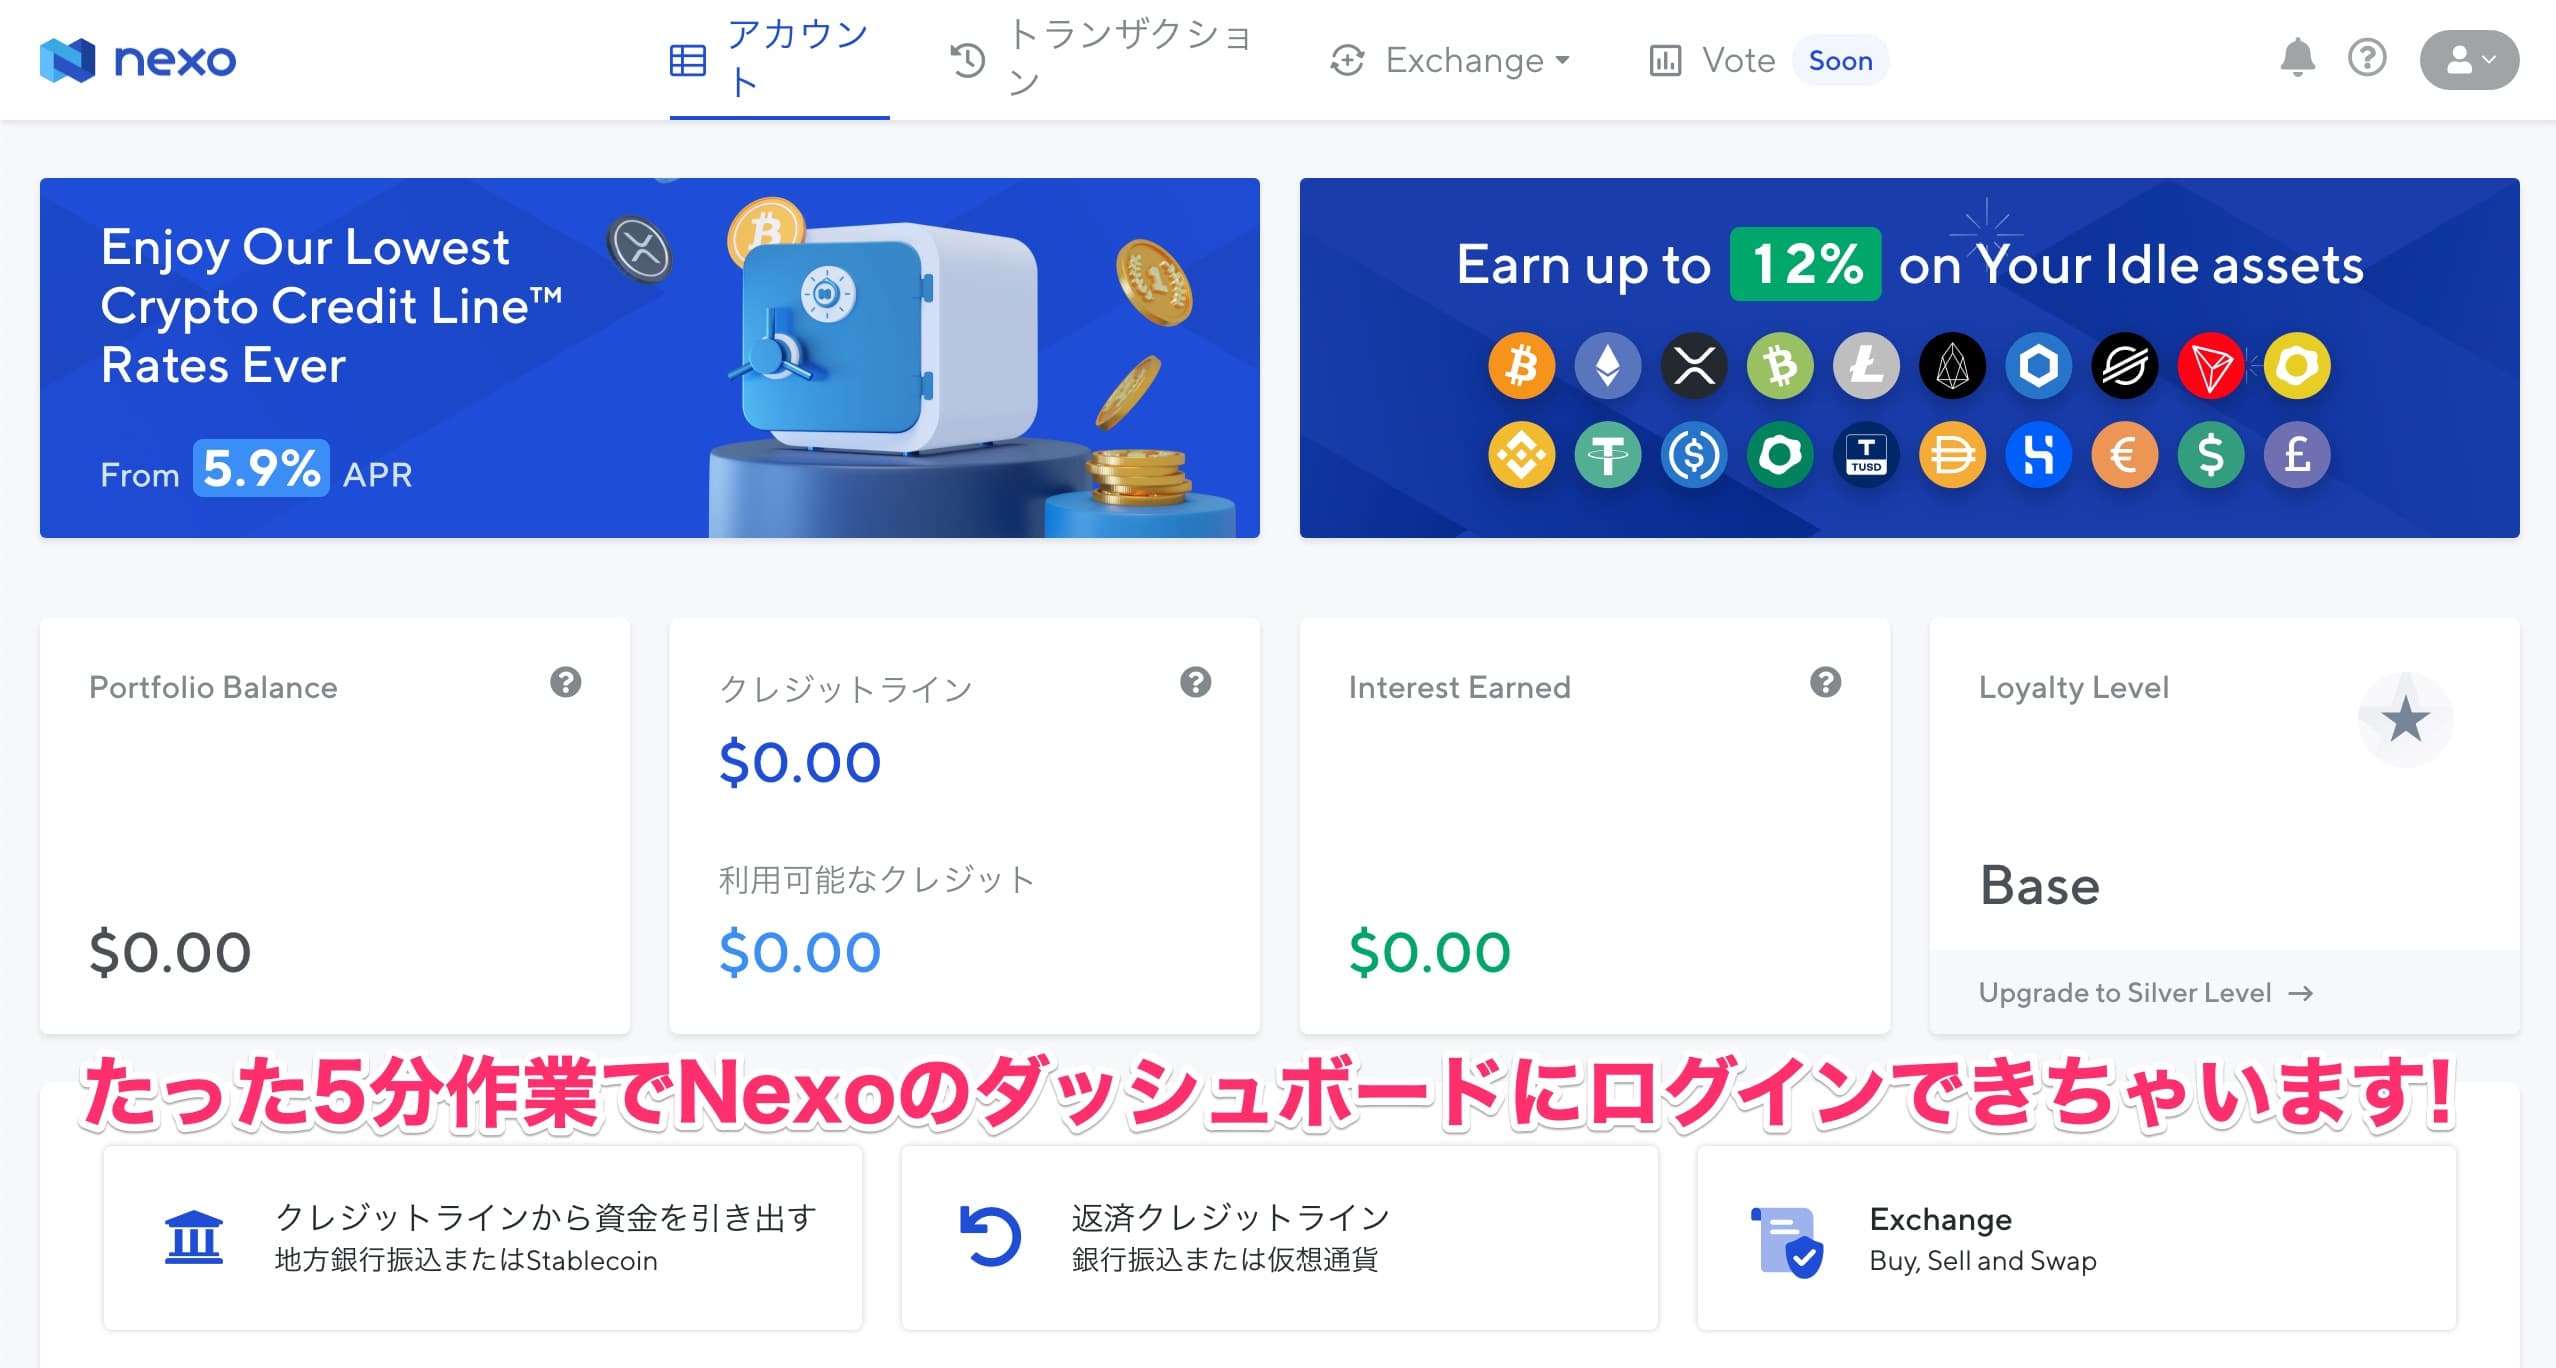Open the notifications bell icon

tap(2297, 59)
